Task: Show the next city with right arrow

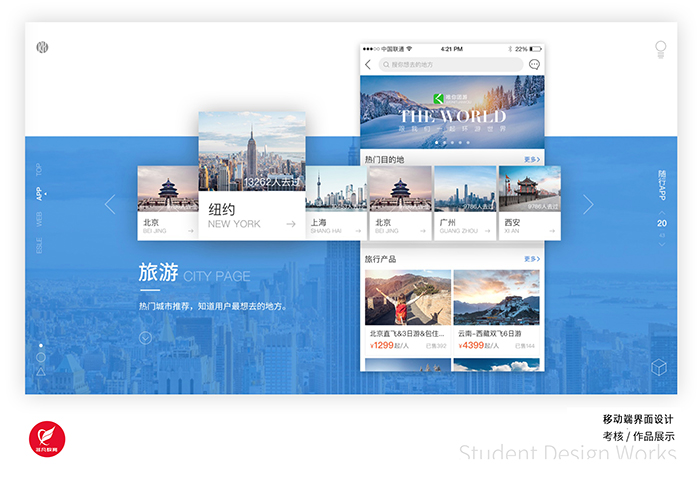Action: point(588,204)
